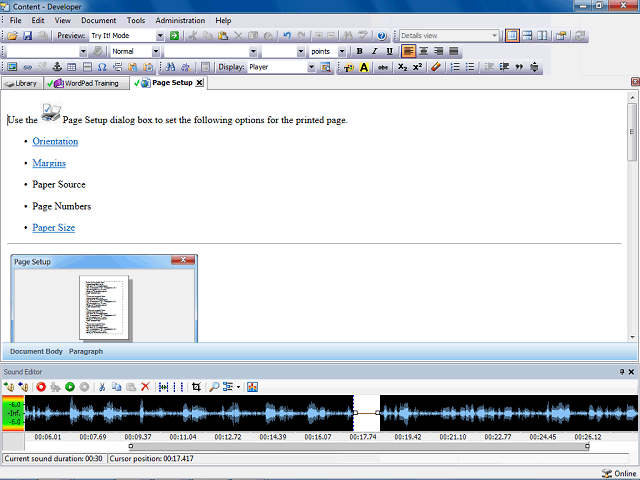640x480 pixels.
Task: Select the Document Body breadcrumb
Action: click(x=36, y=351)
